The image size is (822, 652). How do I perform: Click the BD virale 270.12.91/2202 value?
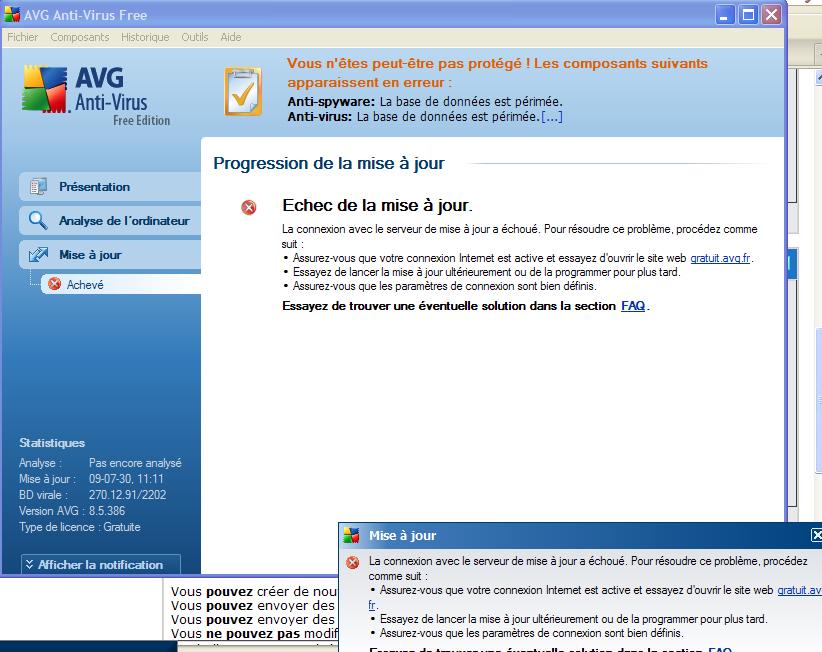127,495
